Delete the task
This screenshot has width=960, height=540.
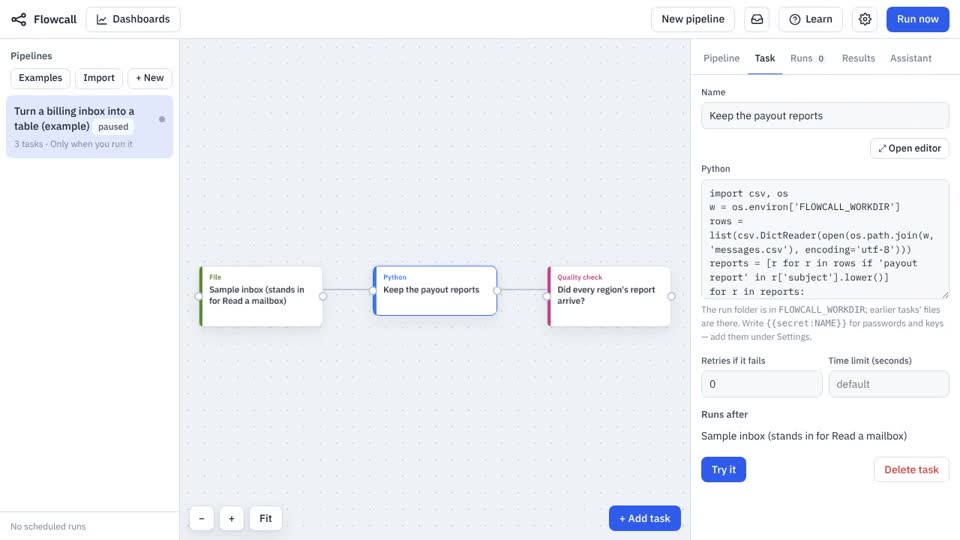tap(911, 470)
